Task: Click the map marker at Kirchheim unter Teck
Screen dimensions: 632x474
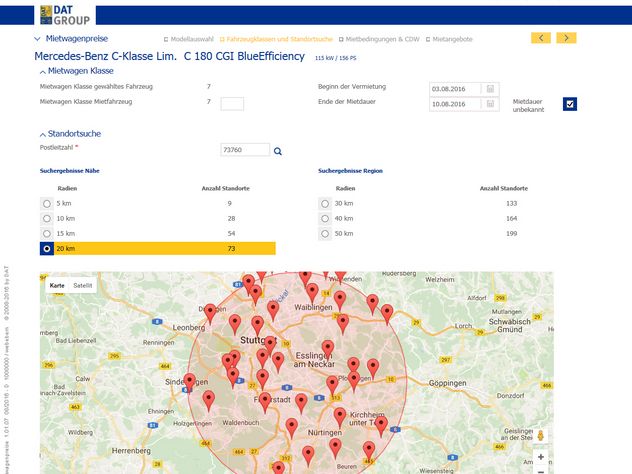Action: click(381, 425)
